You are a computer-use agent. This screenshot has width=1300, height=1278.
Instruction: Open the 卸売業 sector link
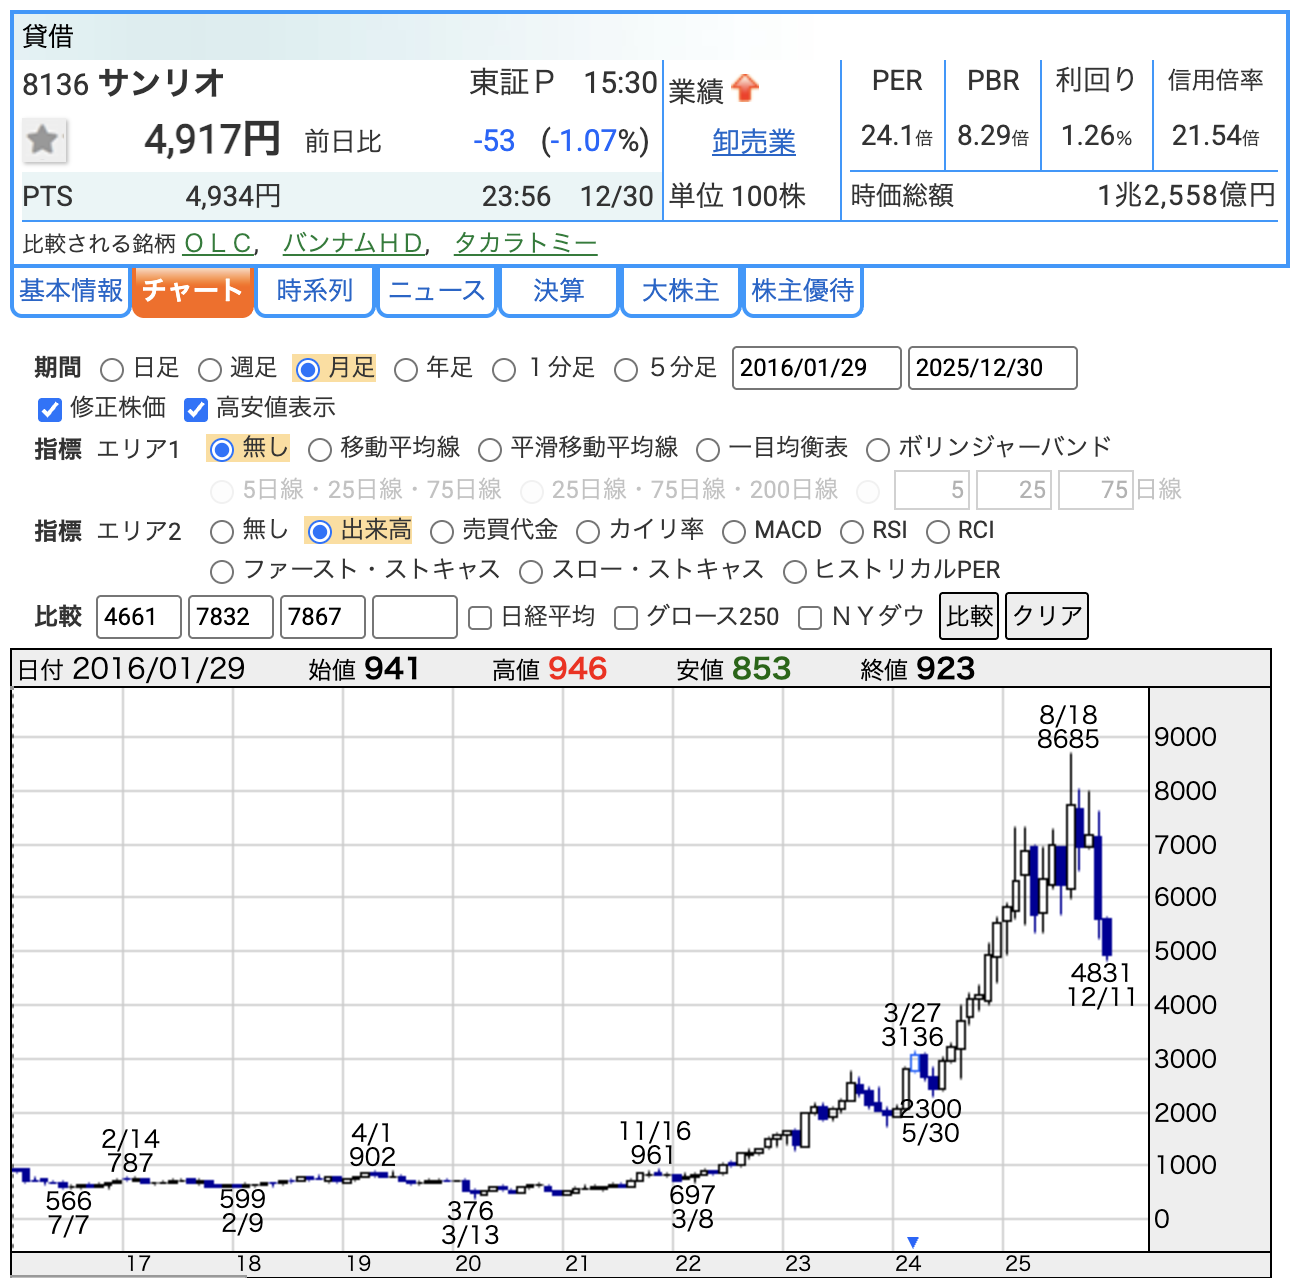click(753, 142)
